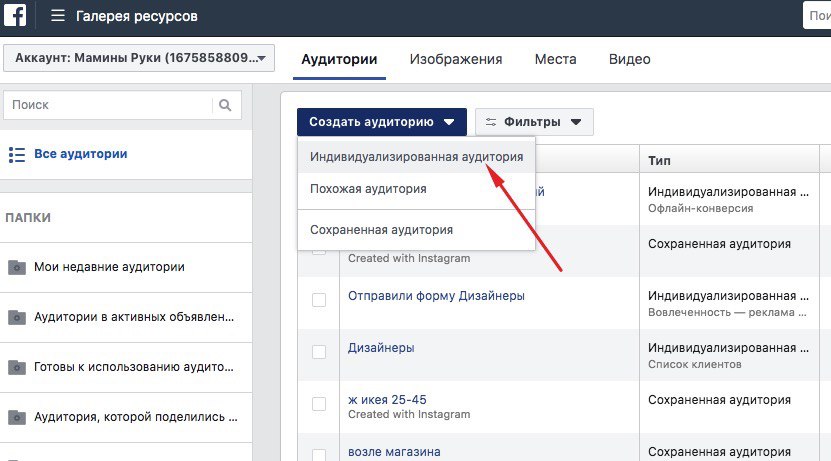Click the Галерея ресурсов title
This screenshot has width=831, height=461.
click(x=137, y=16)
